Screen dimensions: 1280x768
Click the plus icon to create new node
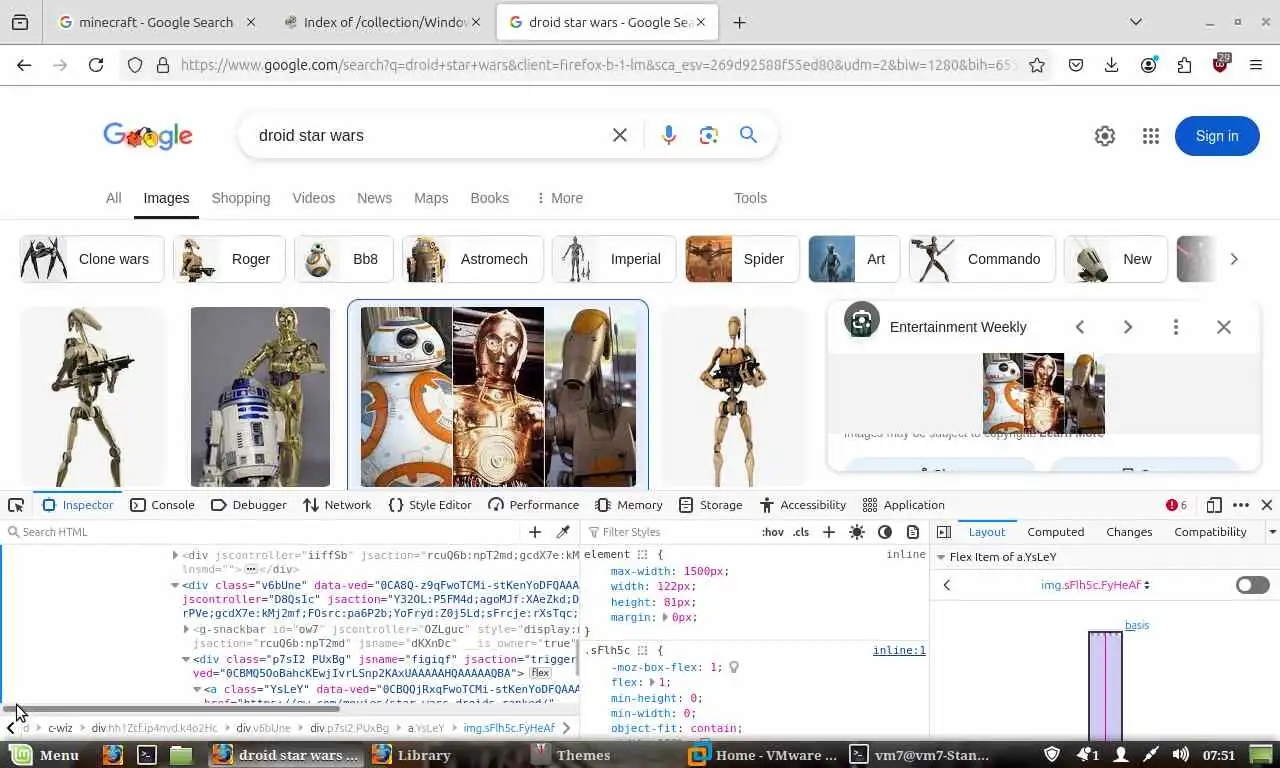click(x=535, y=532)
